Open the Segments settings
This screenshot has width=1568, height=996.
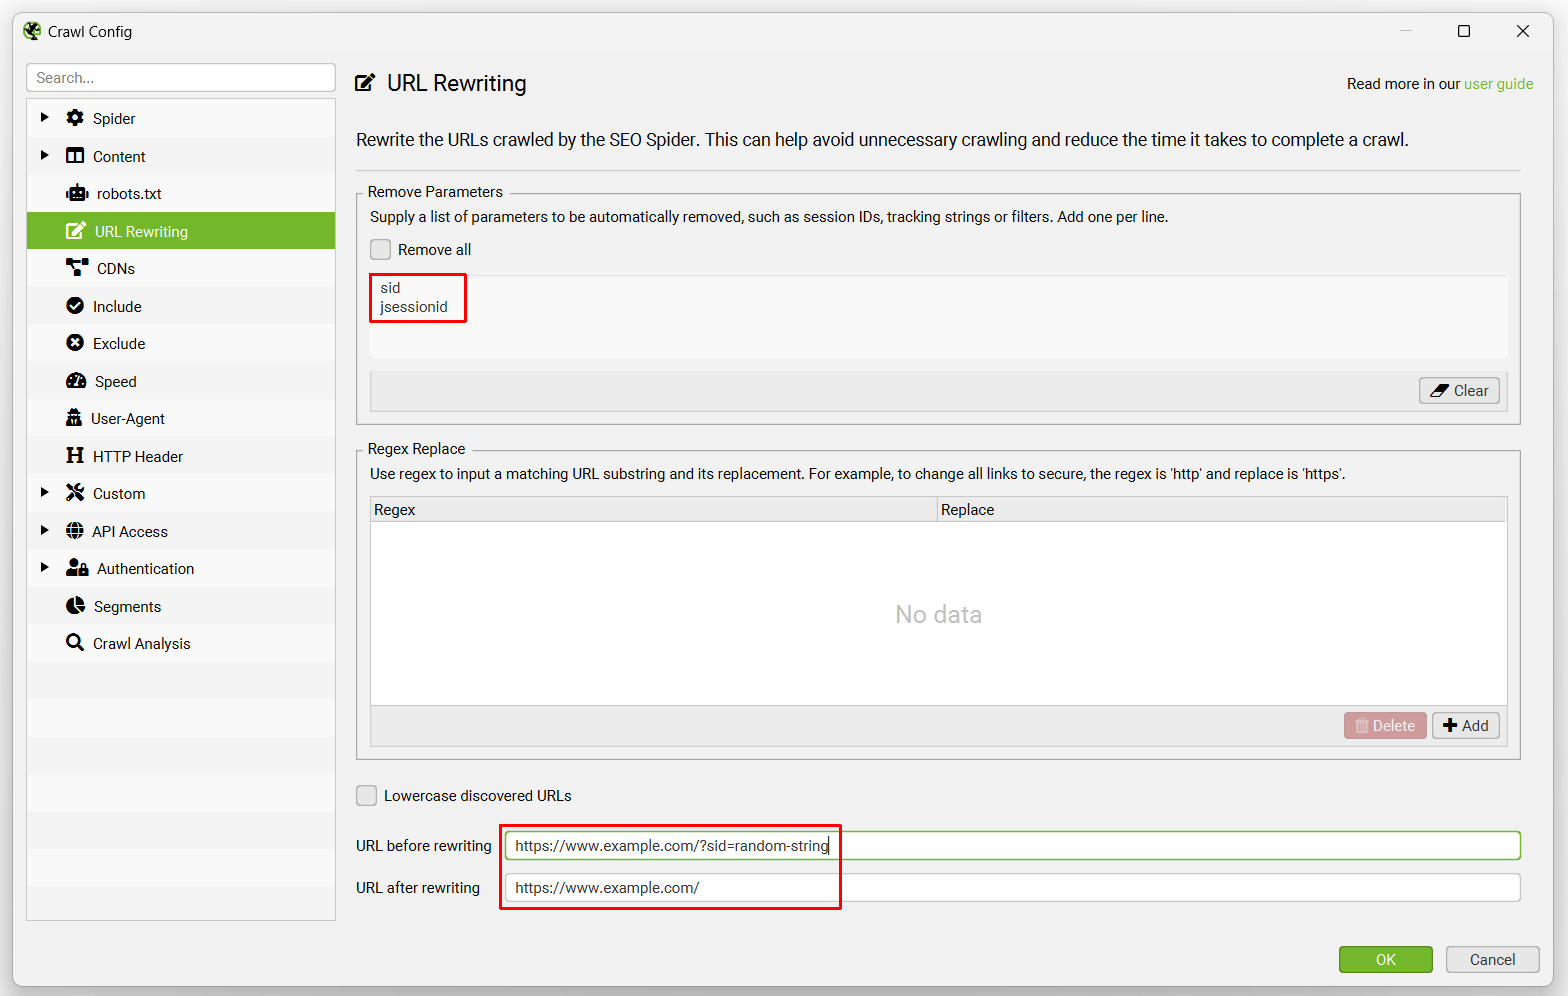coord(181,606)
